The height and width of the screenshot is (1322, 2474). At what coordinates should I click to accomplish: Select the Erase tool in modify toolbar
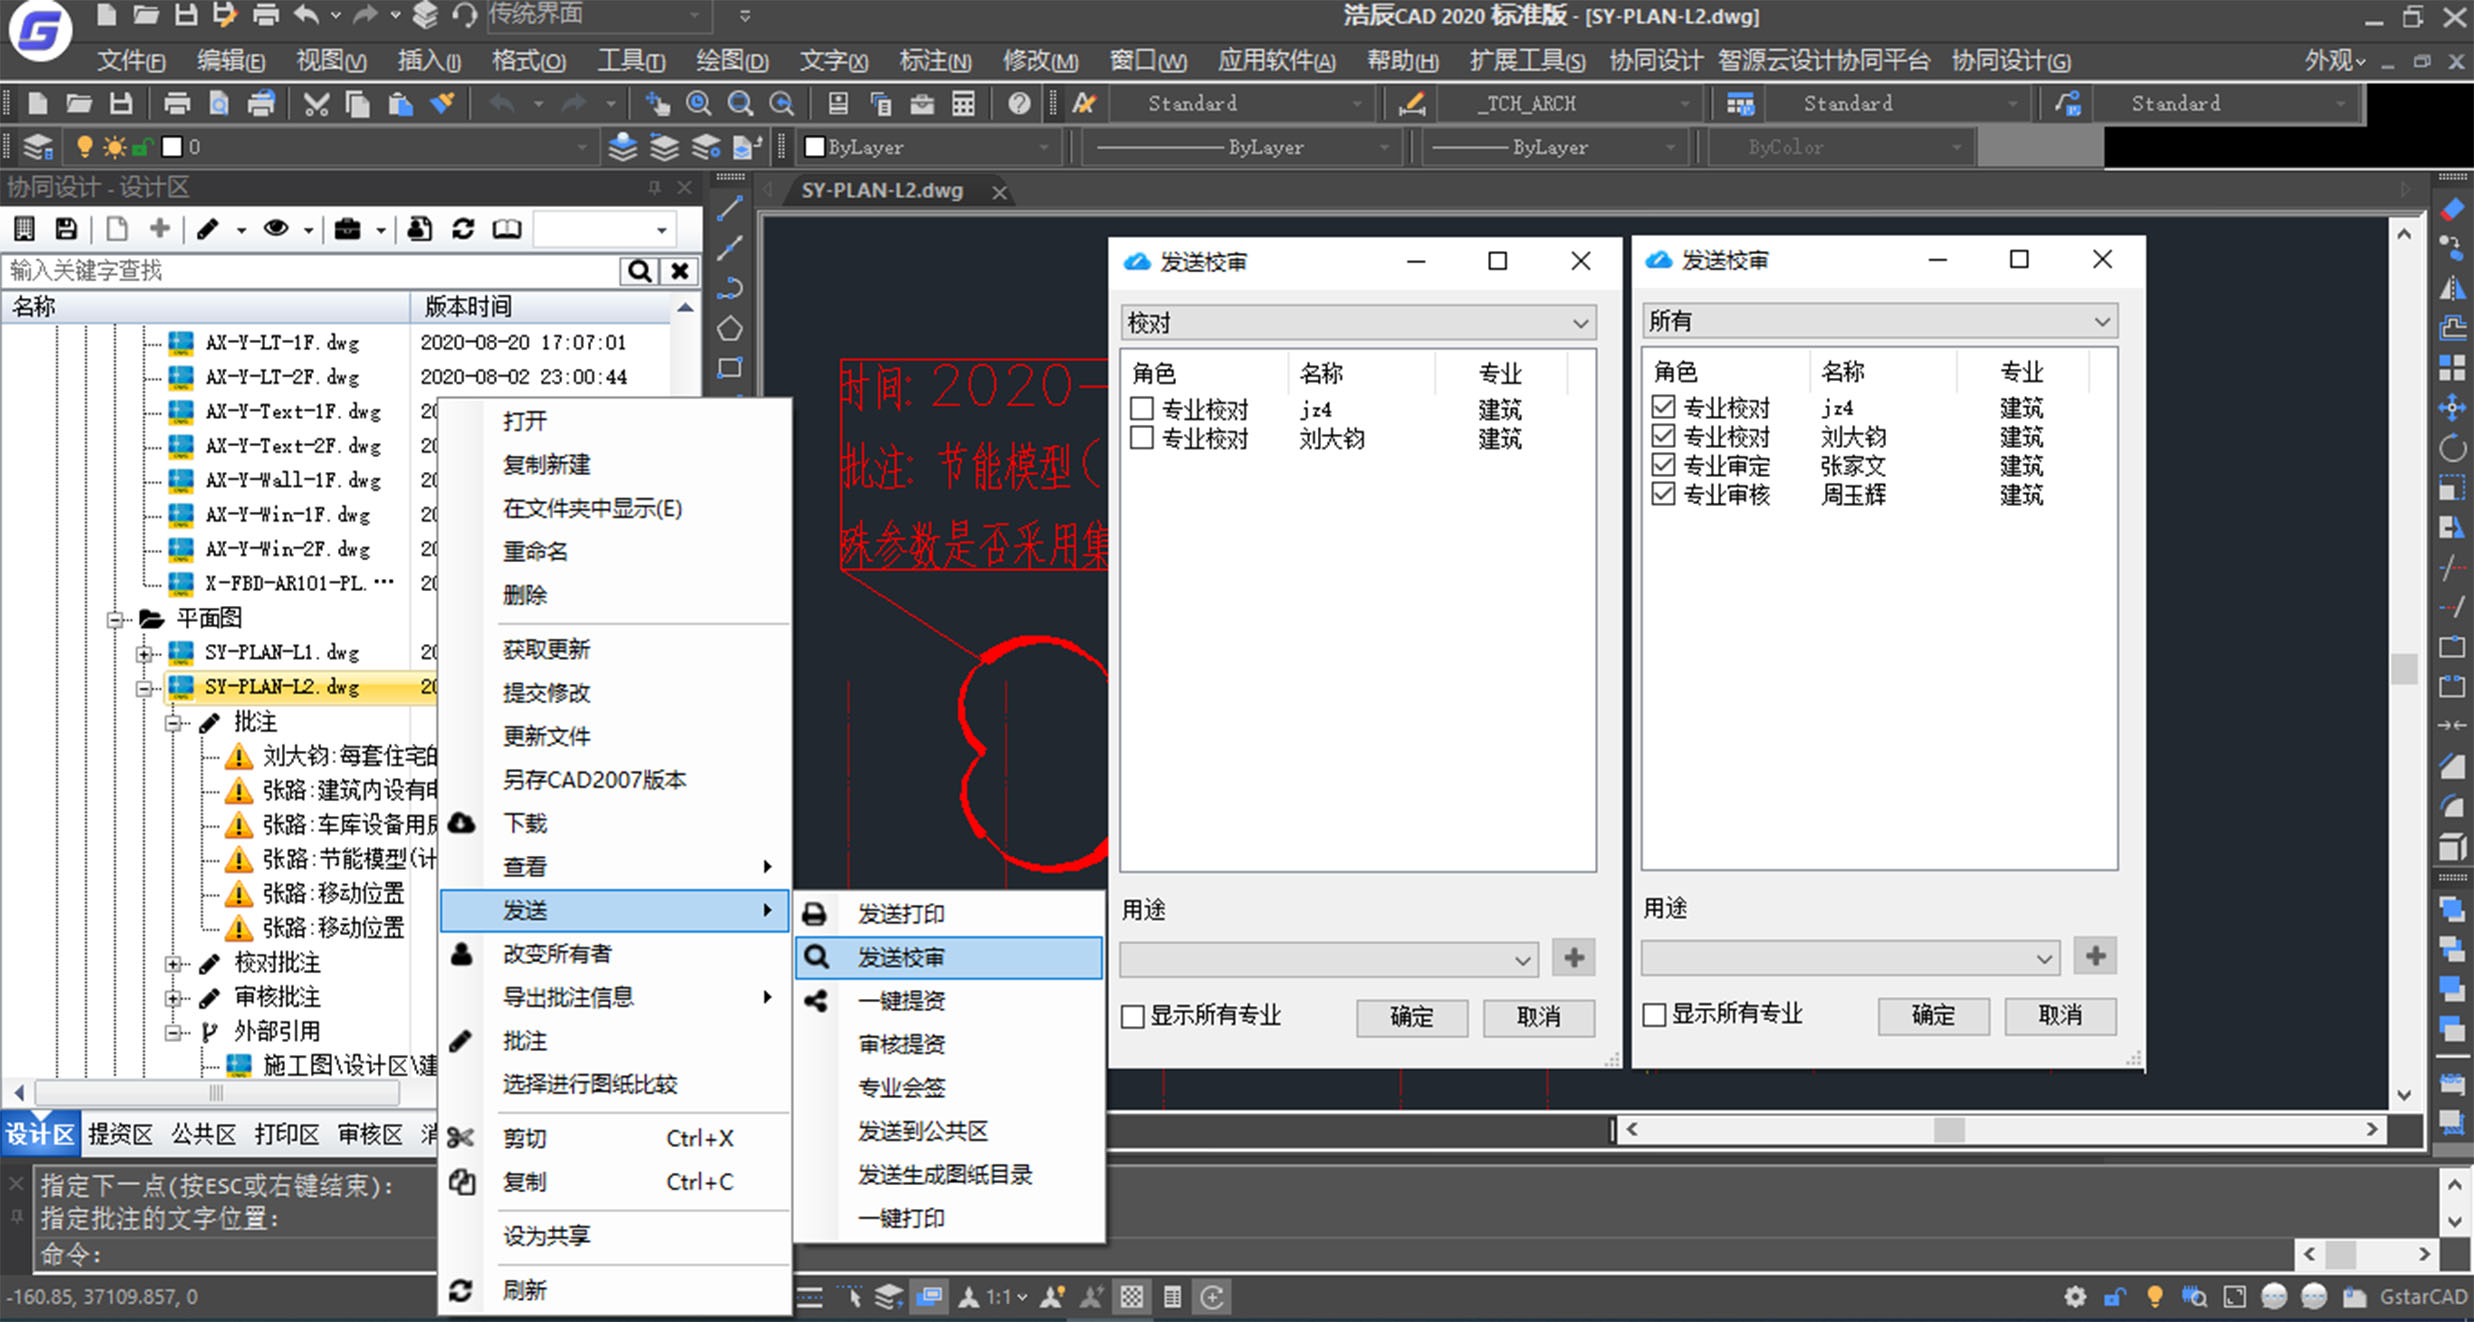click(x=2452, y=208)
